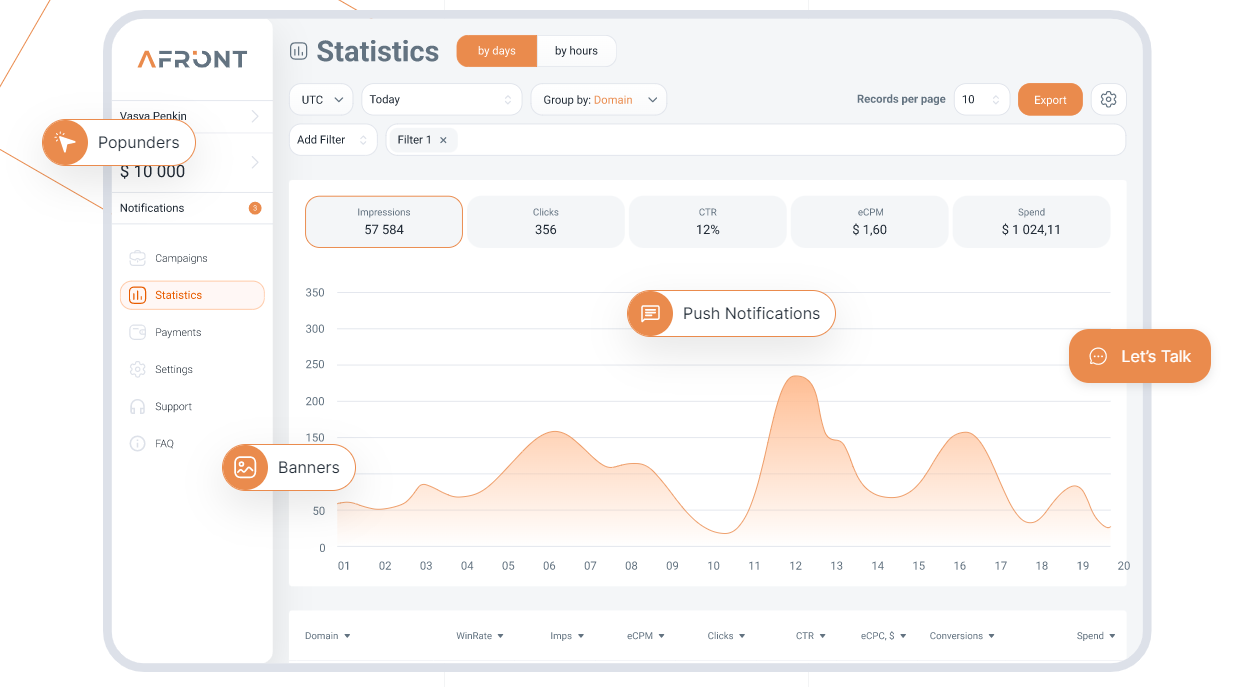Select the Impressions metric card
The height and width of the screenshot is (687, 1238).
point(384,221)
